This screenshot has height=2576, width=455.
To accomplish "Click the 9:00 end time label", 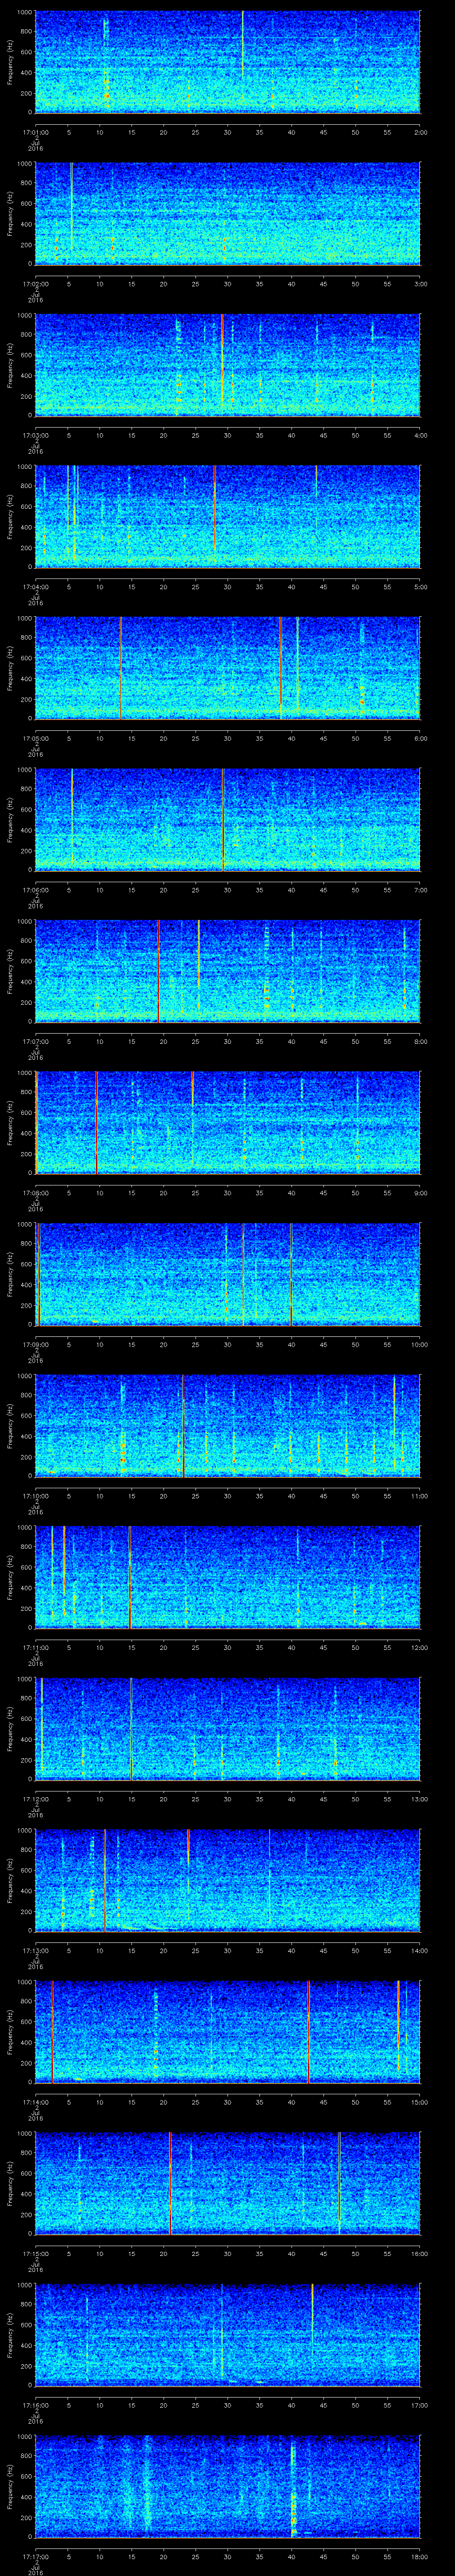I will (420, 1193).
